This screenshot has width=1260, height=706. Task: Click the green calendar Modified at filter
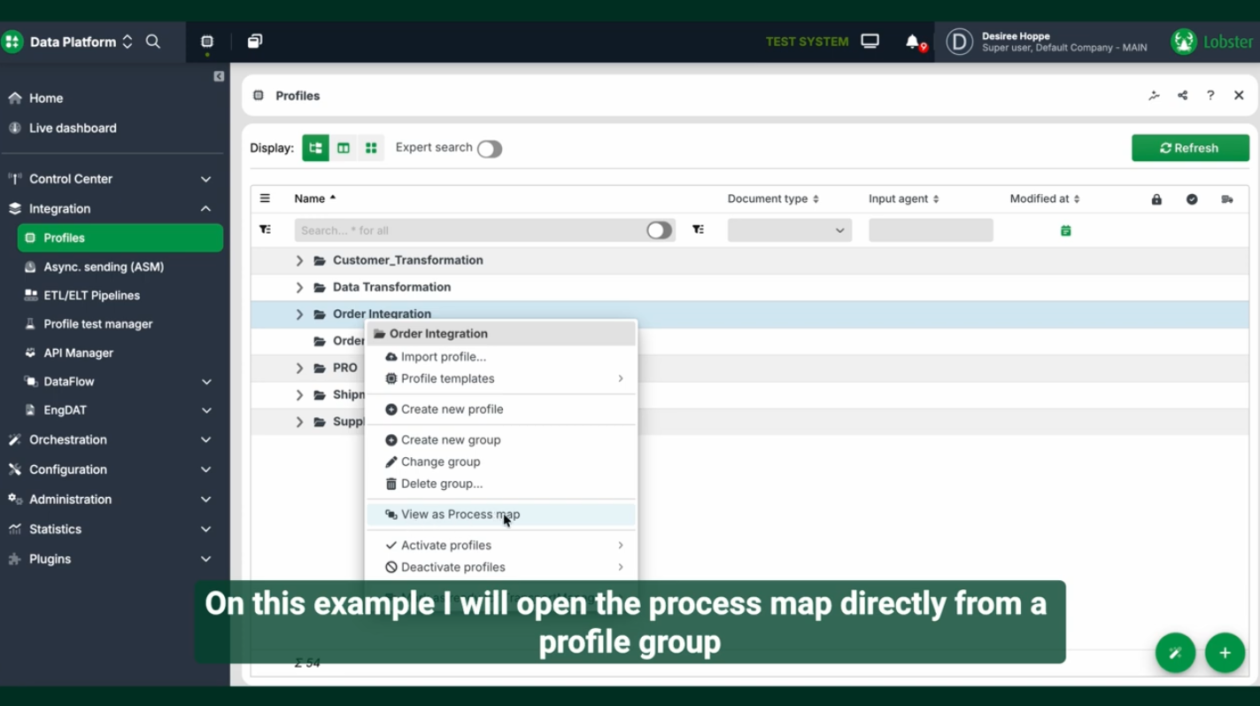click(1065, 231)
